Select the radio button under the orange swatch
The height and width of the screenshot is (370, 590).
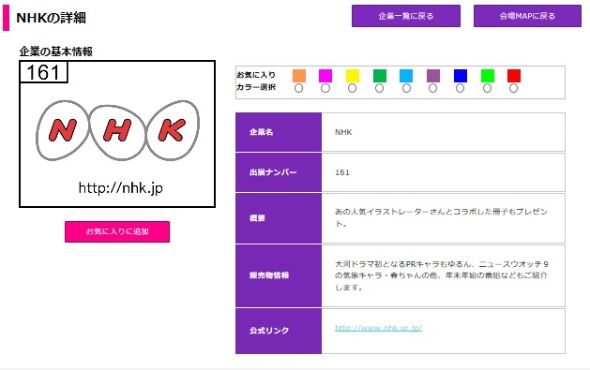[x=299, y=88]
